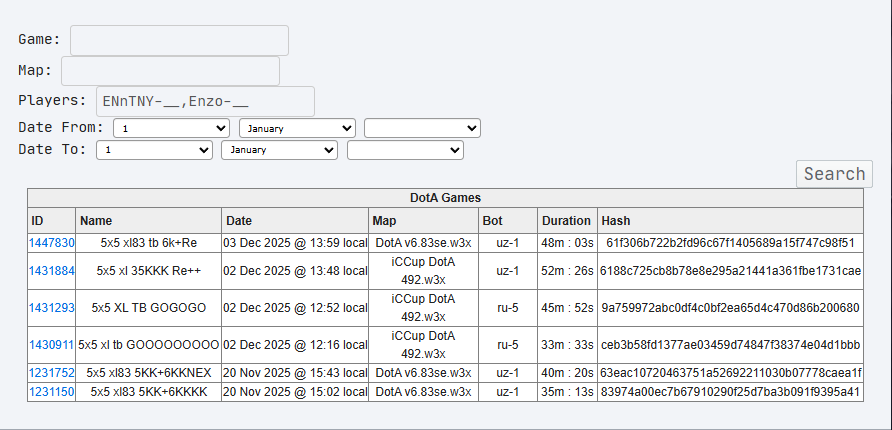Screen dimensions: 892x430
Task: Click the Hash column header
Action: click(615, 221)
